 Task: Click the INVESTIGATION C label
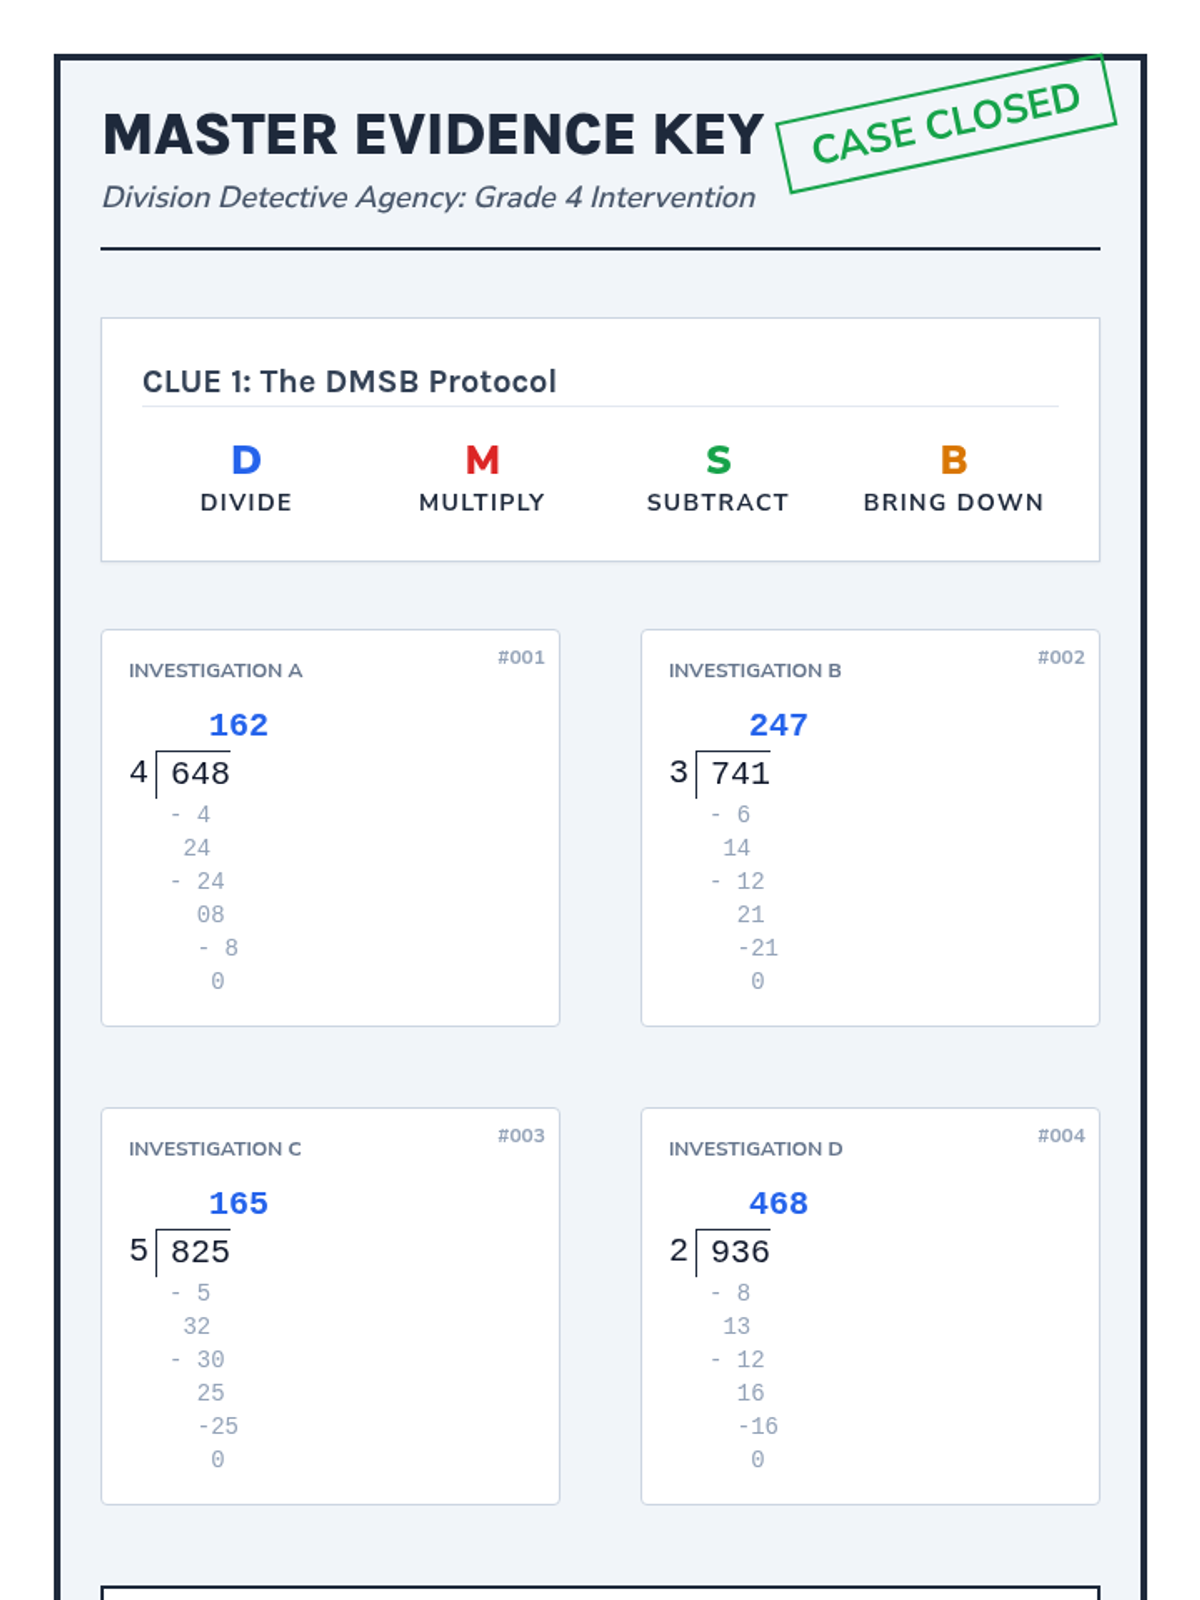point(215,1149)
